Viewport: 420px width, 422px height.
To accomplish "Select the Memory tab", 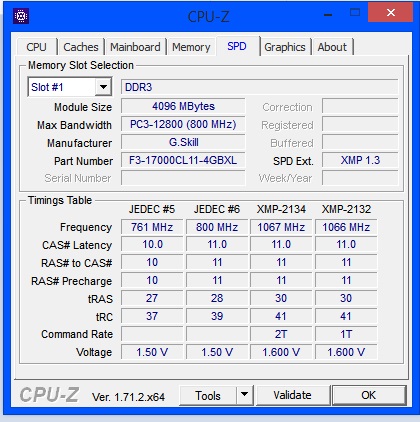I will click(191, 47).
